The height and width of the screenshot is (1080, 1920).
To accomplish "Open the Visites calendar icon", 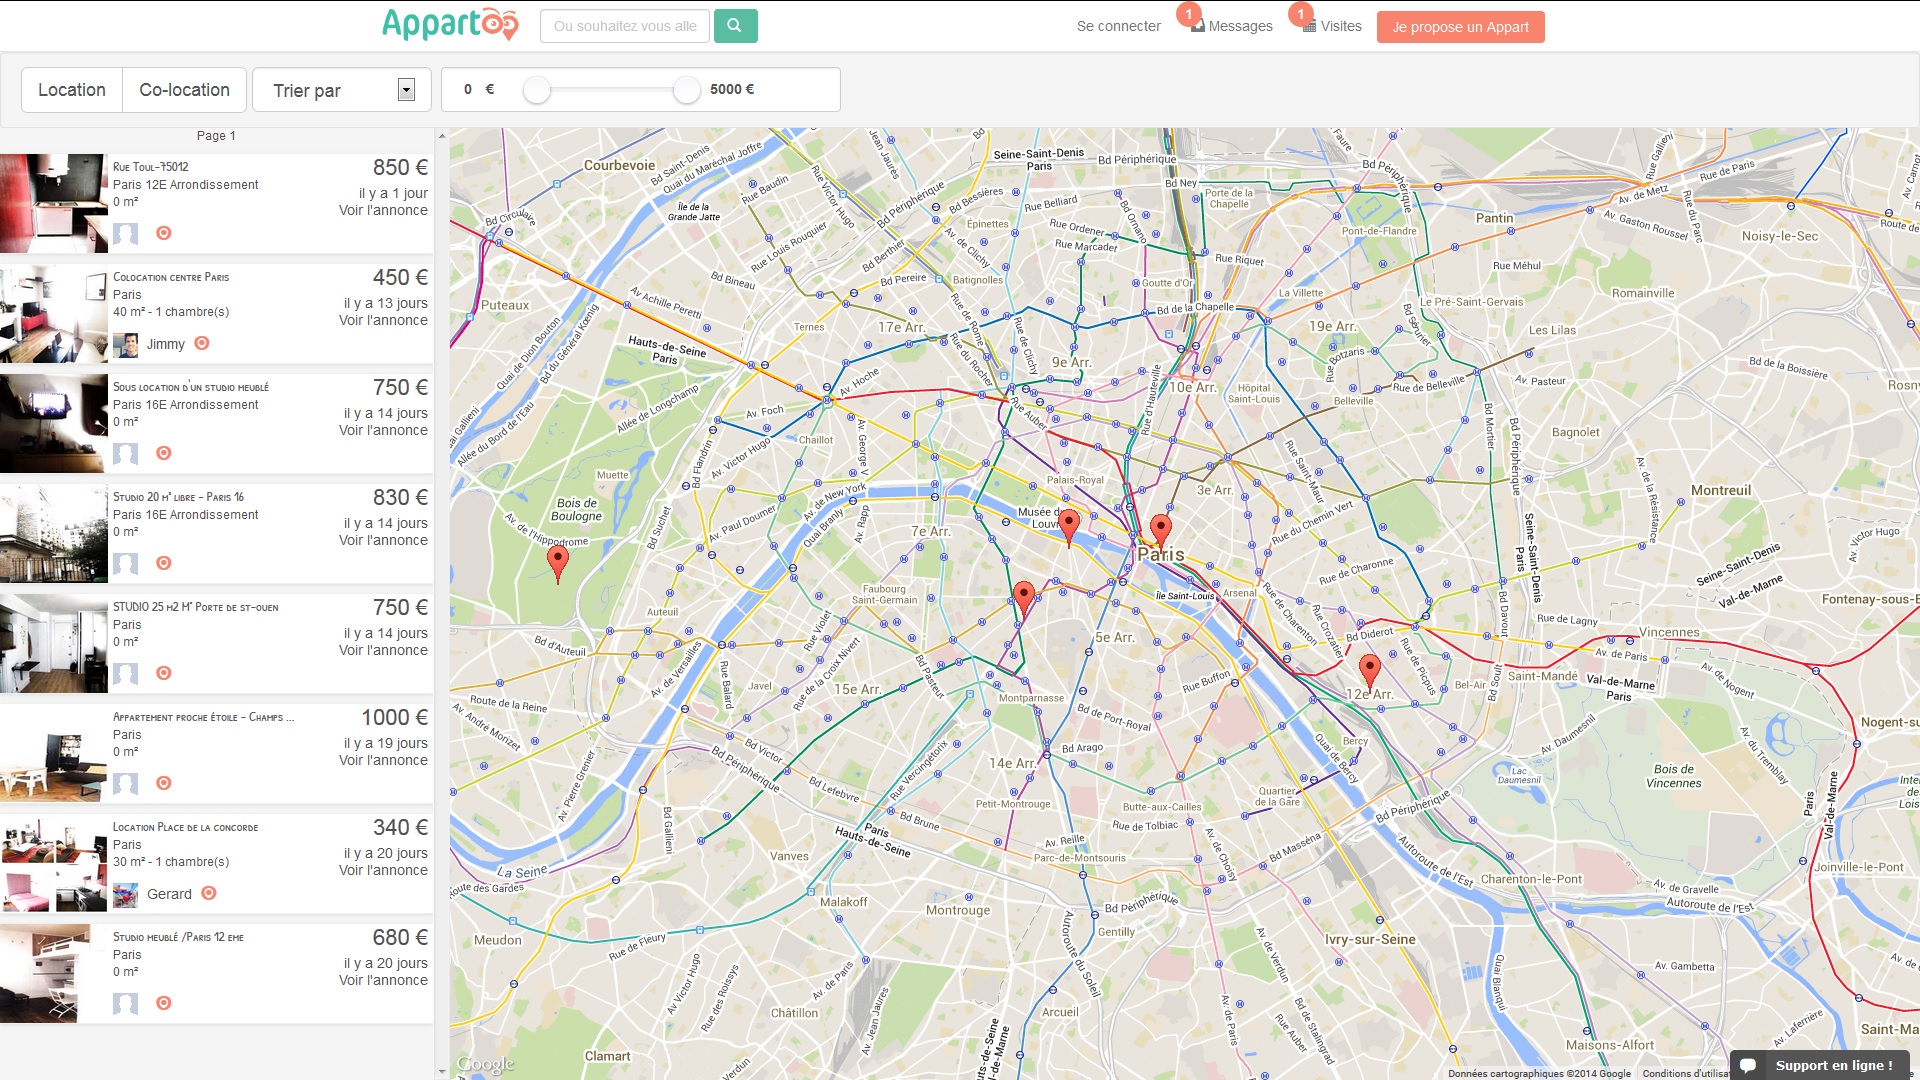I will coord(1309,26).
